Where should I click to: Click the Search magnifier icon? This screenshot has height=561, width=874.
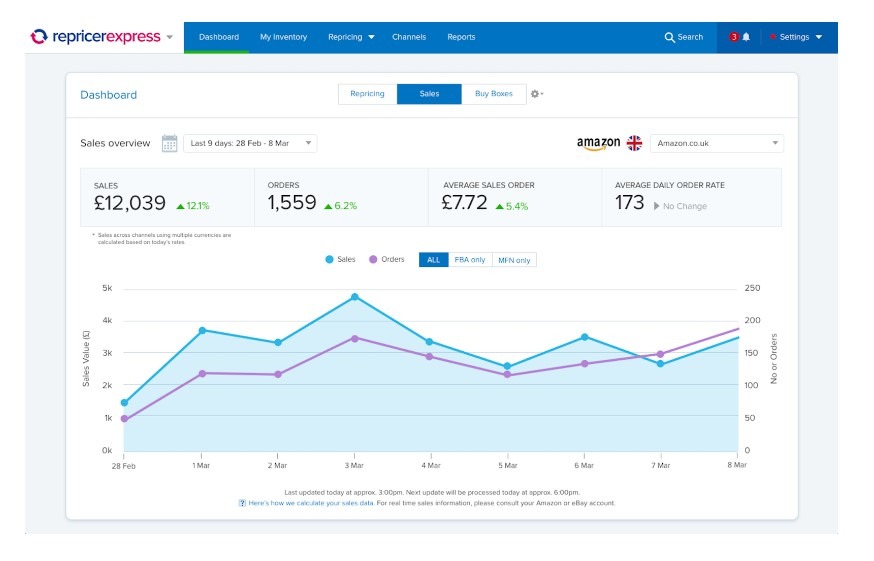click(669, 37)
